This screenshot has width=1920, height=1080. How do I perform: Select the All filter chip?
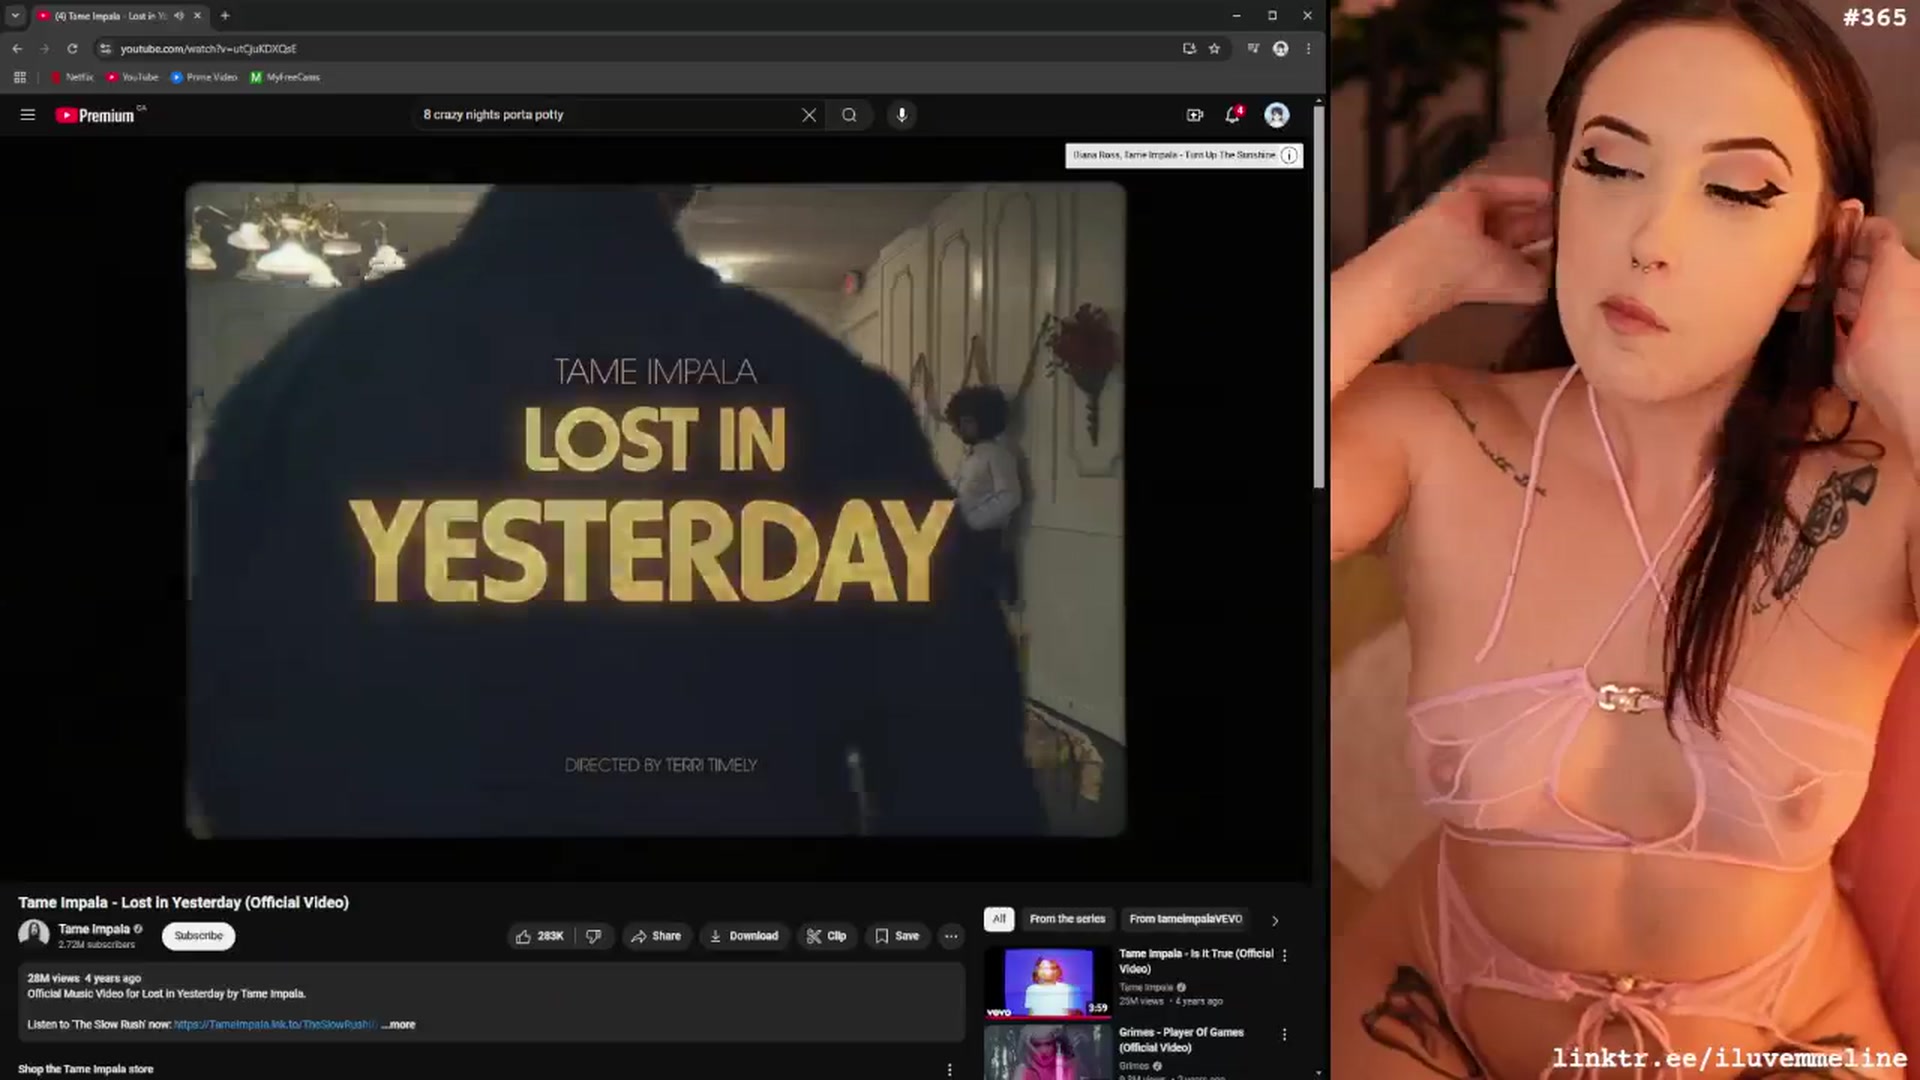coord(999,919)
